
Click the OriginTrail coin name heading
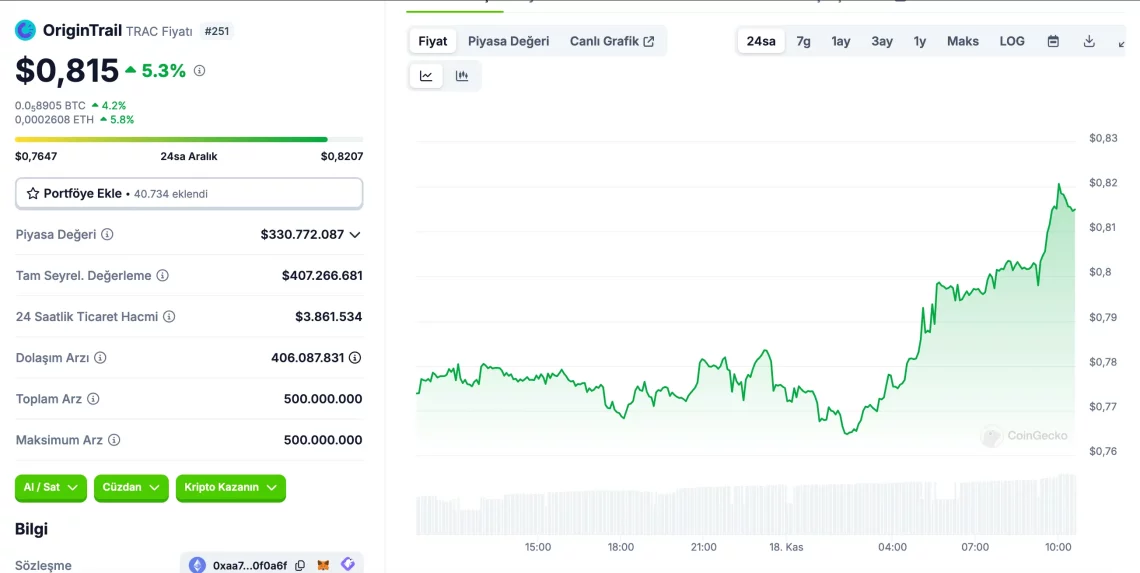pyautogui.click(x=82, y=31)
